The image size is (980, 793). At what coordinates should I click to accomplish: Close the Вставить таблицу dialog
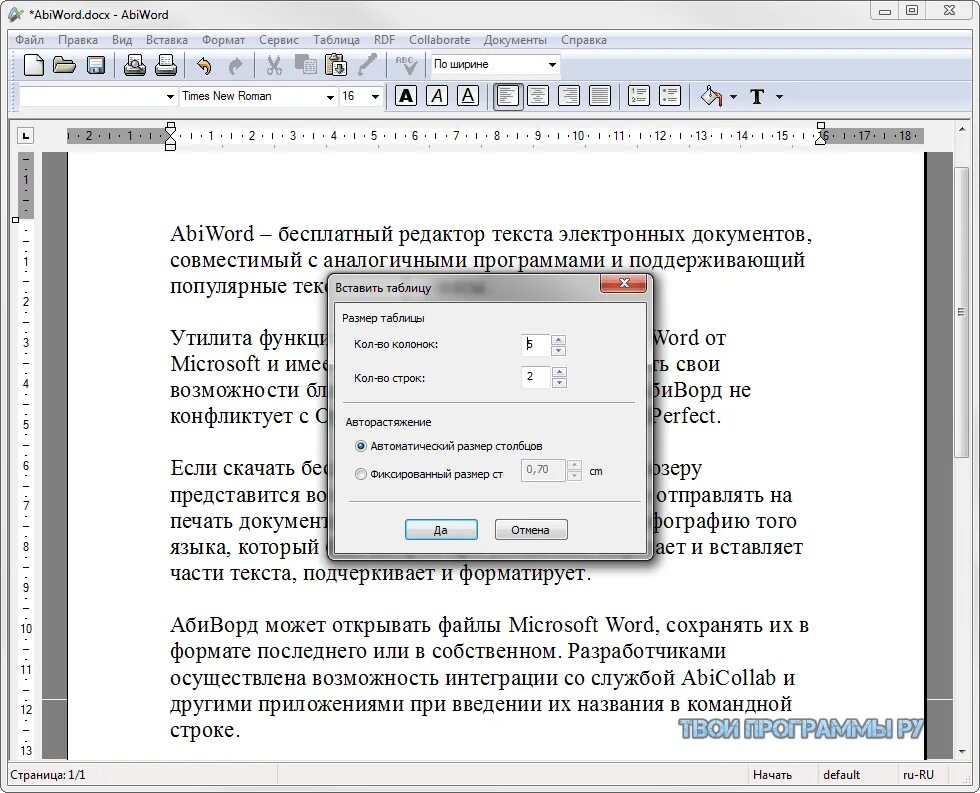click(623, 284)
